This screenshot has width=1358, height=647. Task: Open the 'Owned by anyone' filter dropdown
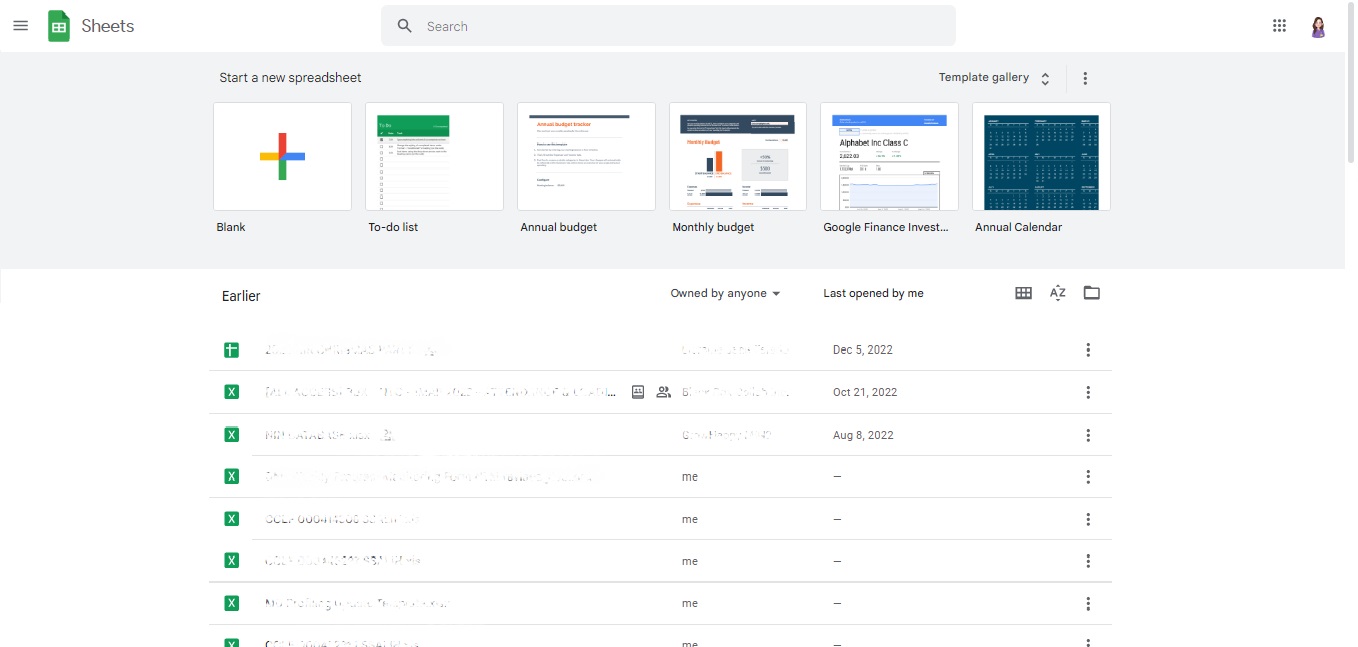725,294
